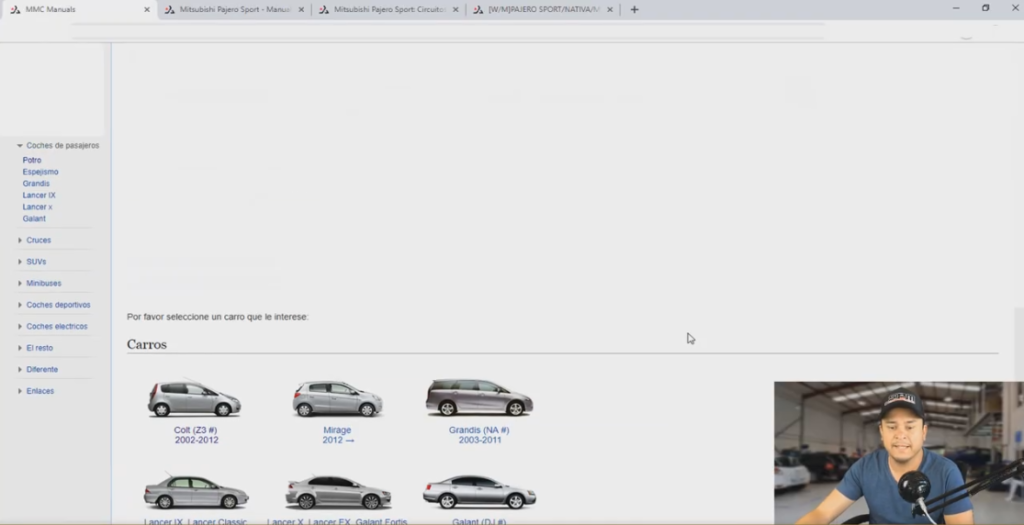The image size is (1024, 525).
Task: Open the Lancer x sidebar link
Action: point(37,207)
